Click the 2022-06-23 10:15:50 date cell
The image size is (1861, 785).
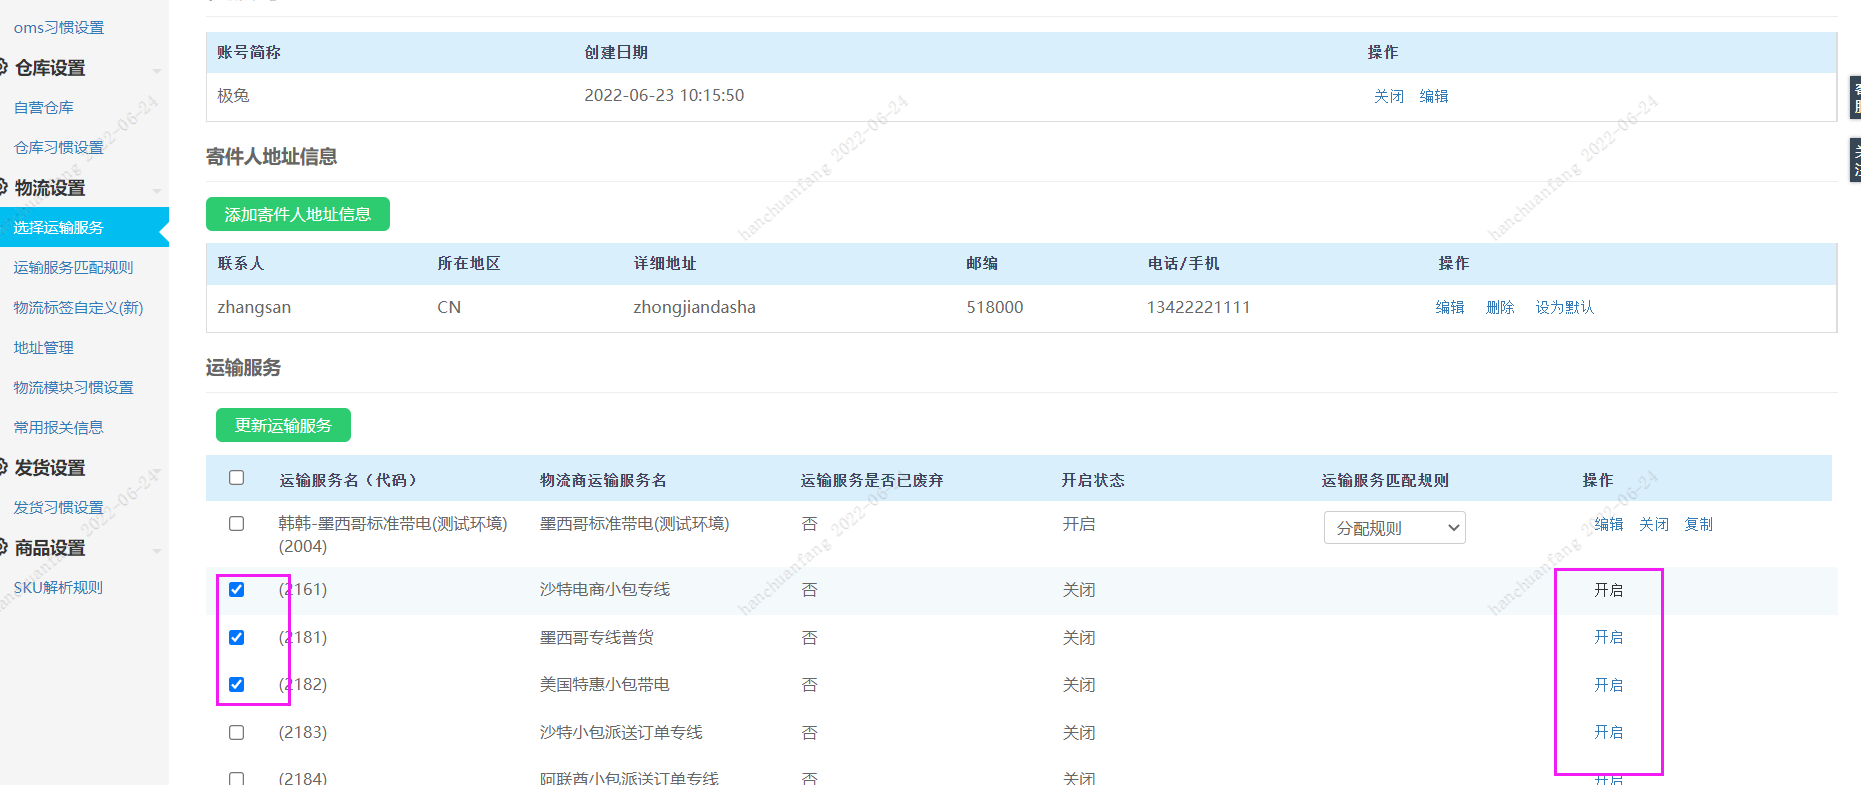pos(664,96)
